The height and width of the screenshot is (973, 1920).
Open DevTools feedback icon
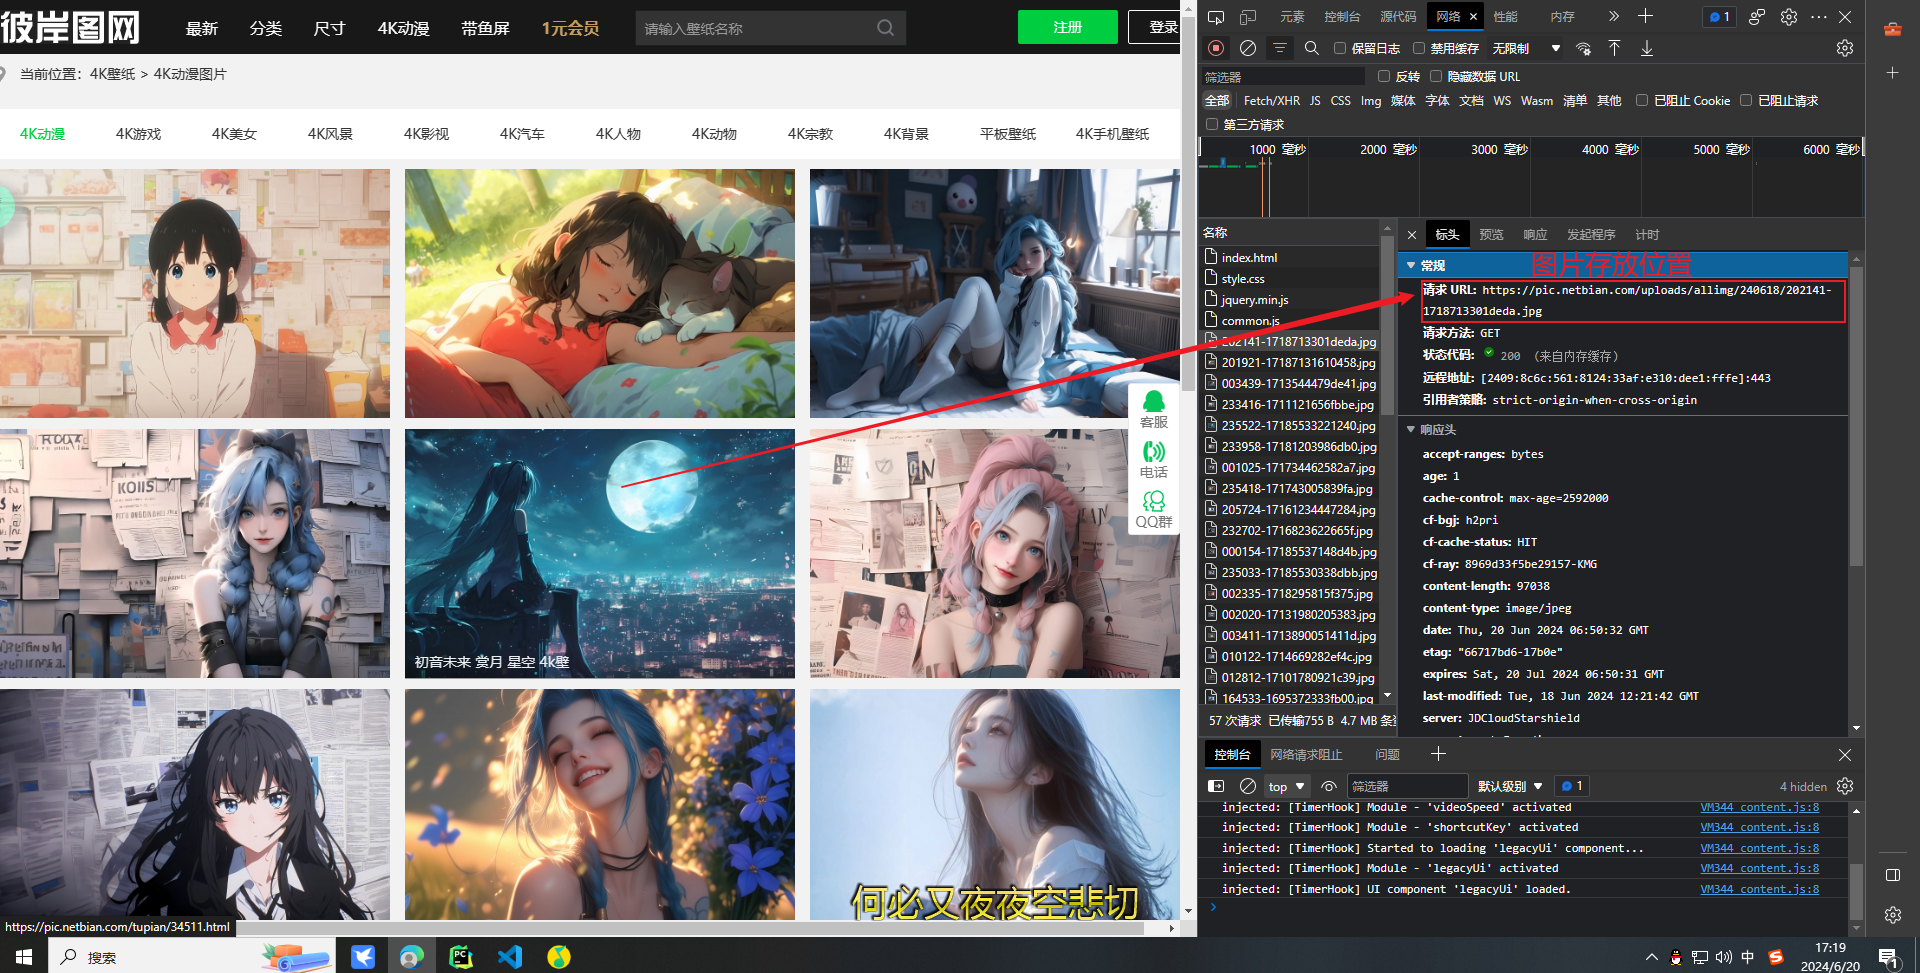coord(1757,17)
